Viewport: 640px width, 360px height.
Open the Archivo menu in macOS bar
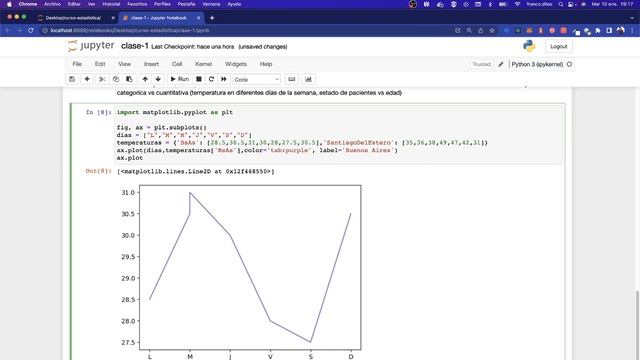pyautogui.click(x=52, y=4)
